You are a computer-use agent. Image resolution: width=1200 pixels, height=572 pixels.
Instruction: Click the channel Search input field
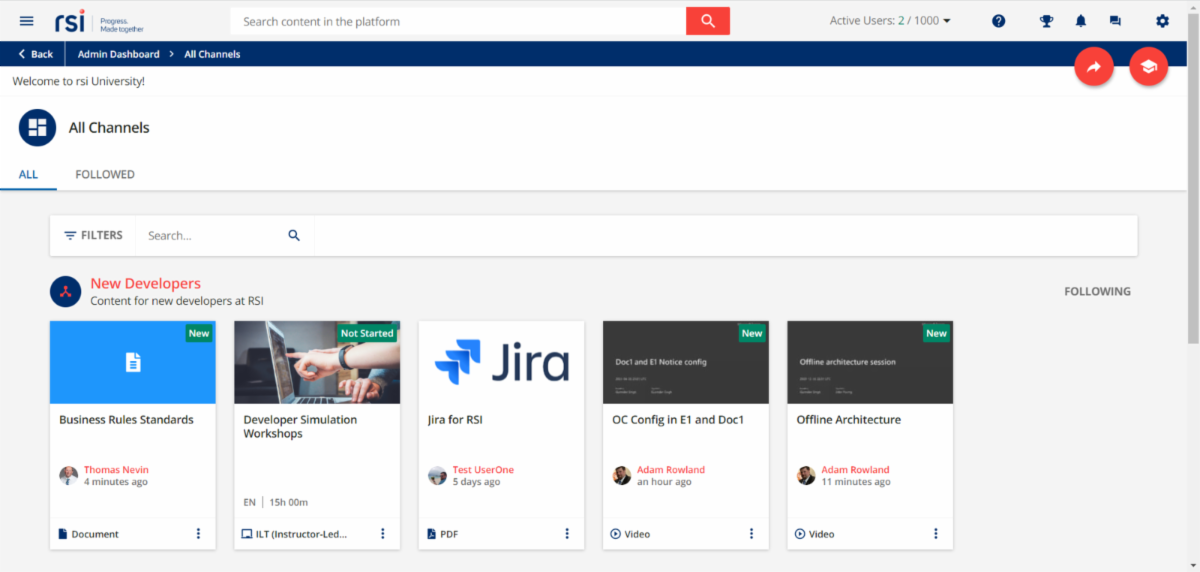(x=213, y=236)
